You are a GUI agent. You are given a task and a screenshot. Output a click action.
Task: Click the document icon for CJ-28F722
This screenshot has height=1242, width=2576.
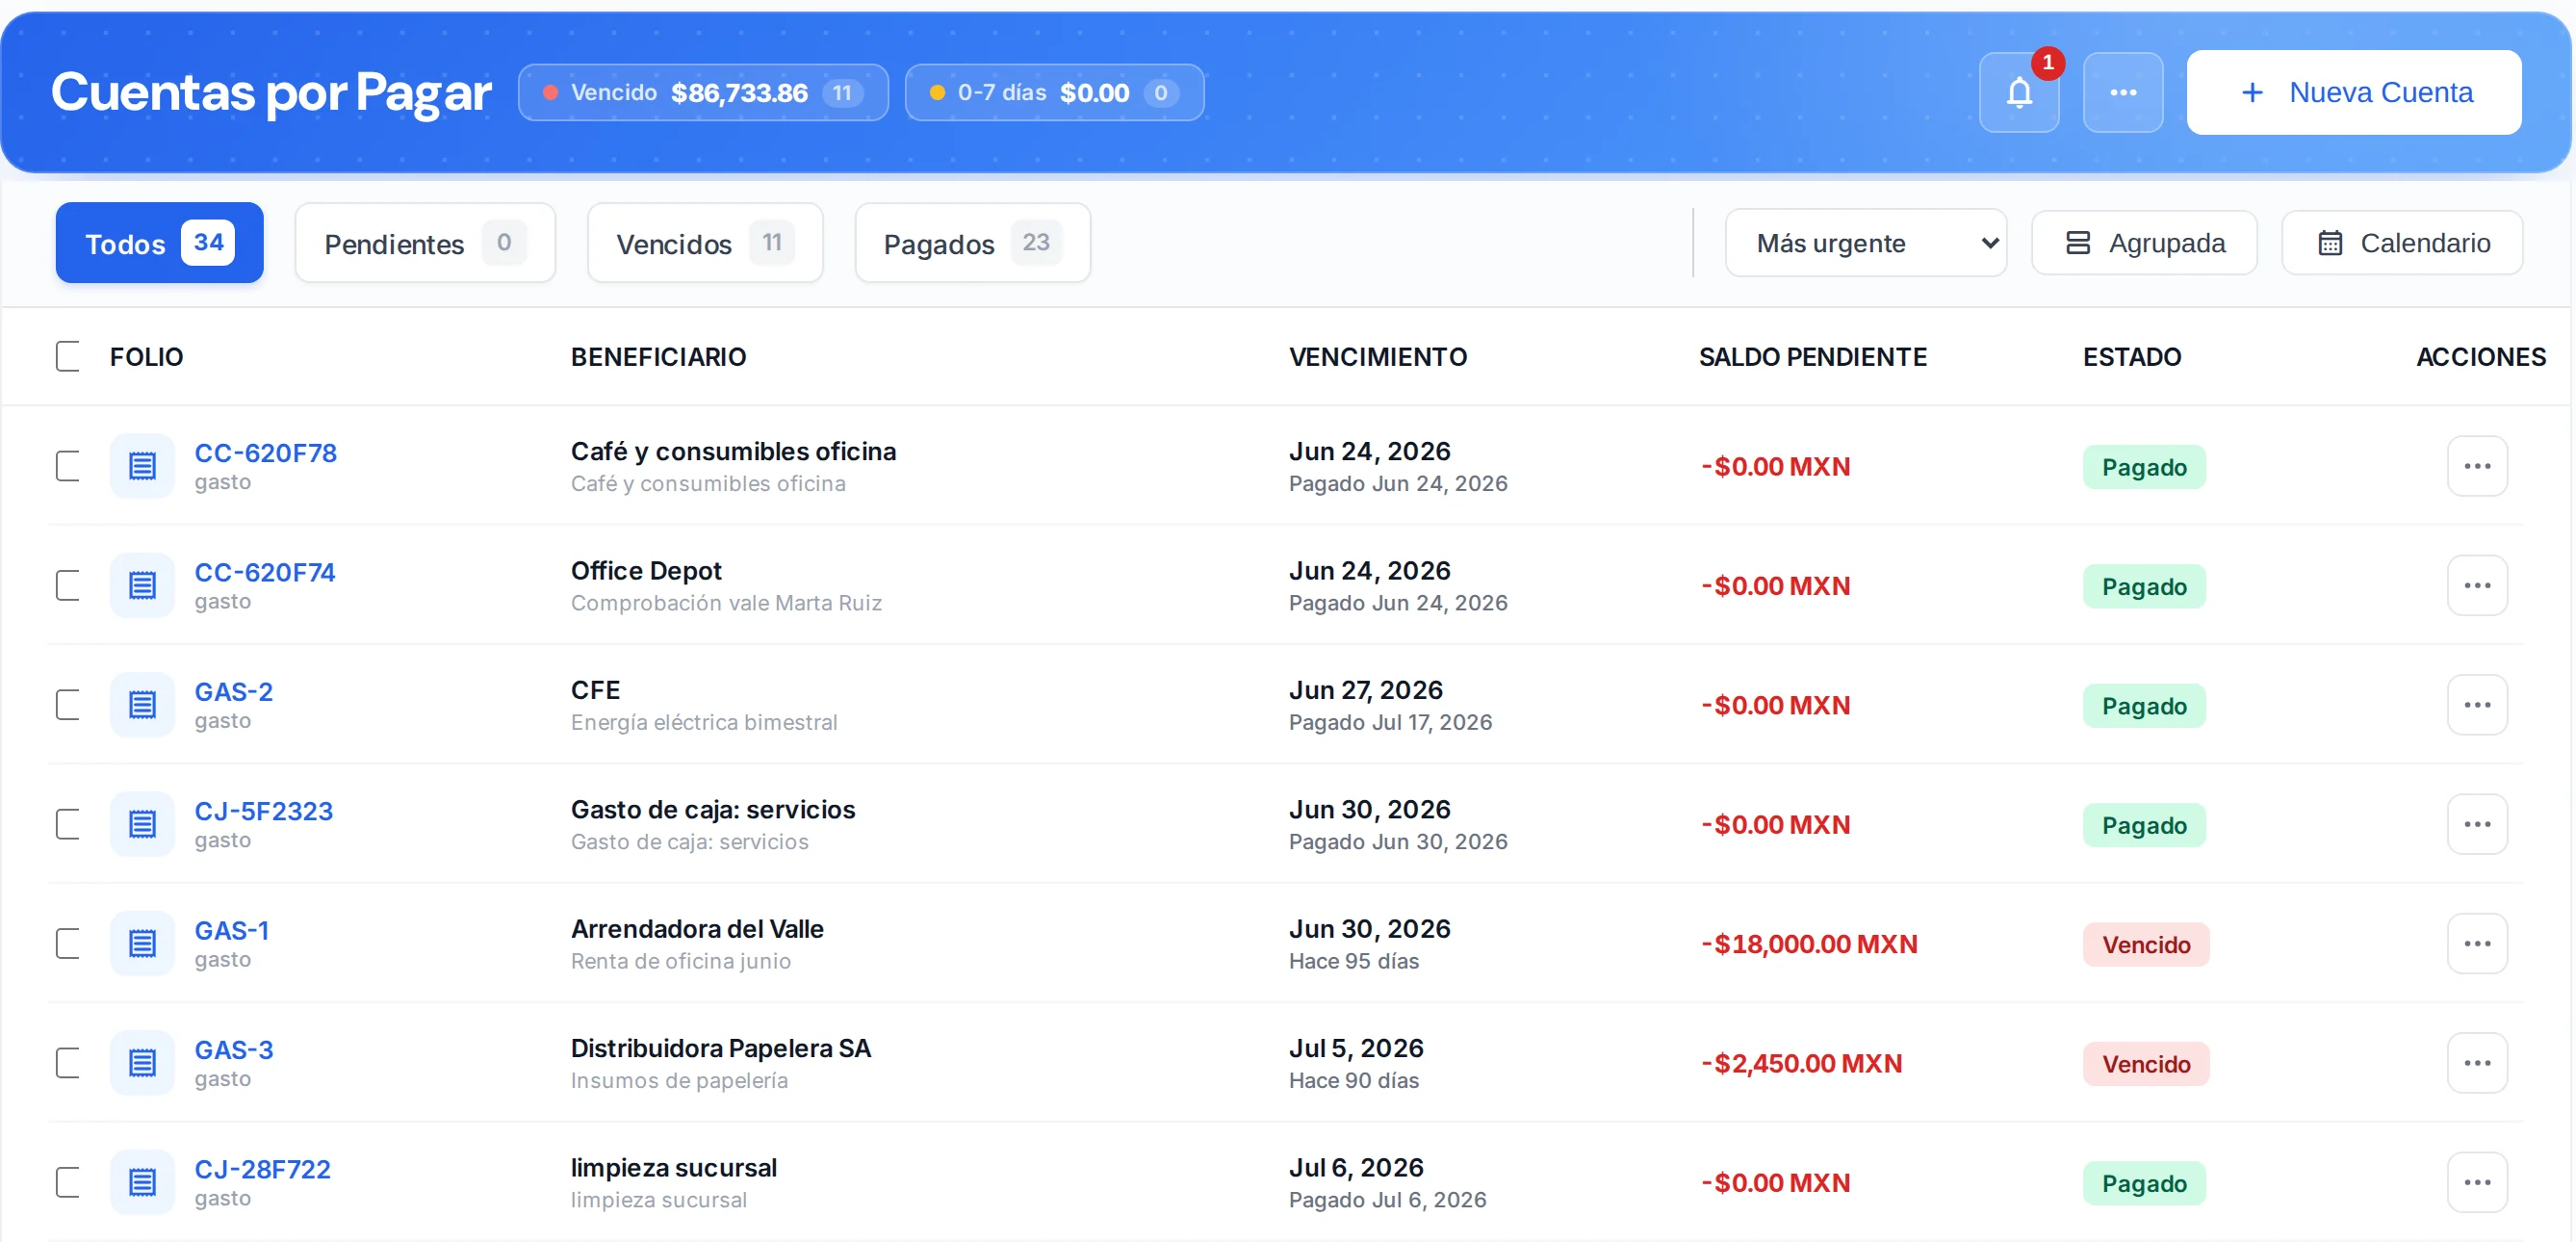click(x=142, y=1182)
